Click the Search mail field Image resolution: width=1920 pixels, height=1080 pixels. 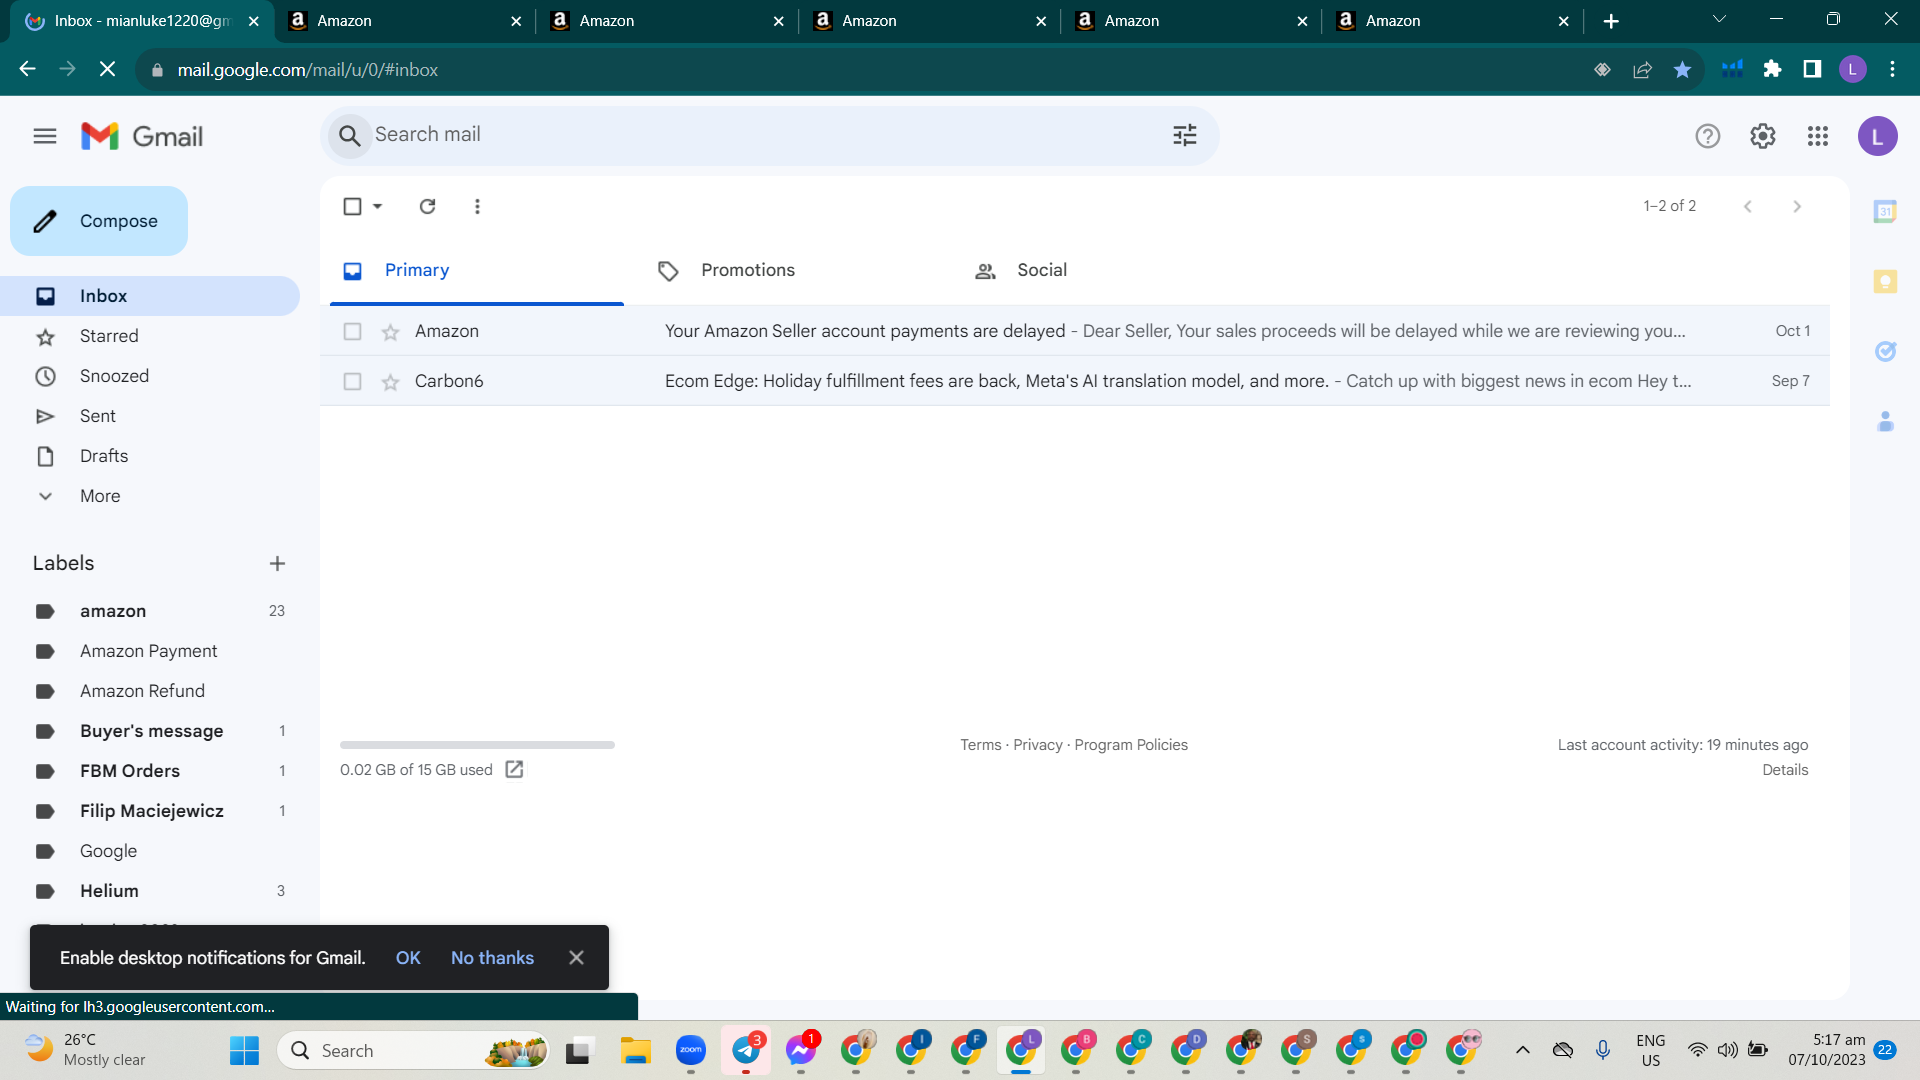coord(770,135)
